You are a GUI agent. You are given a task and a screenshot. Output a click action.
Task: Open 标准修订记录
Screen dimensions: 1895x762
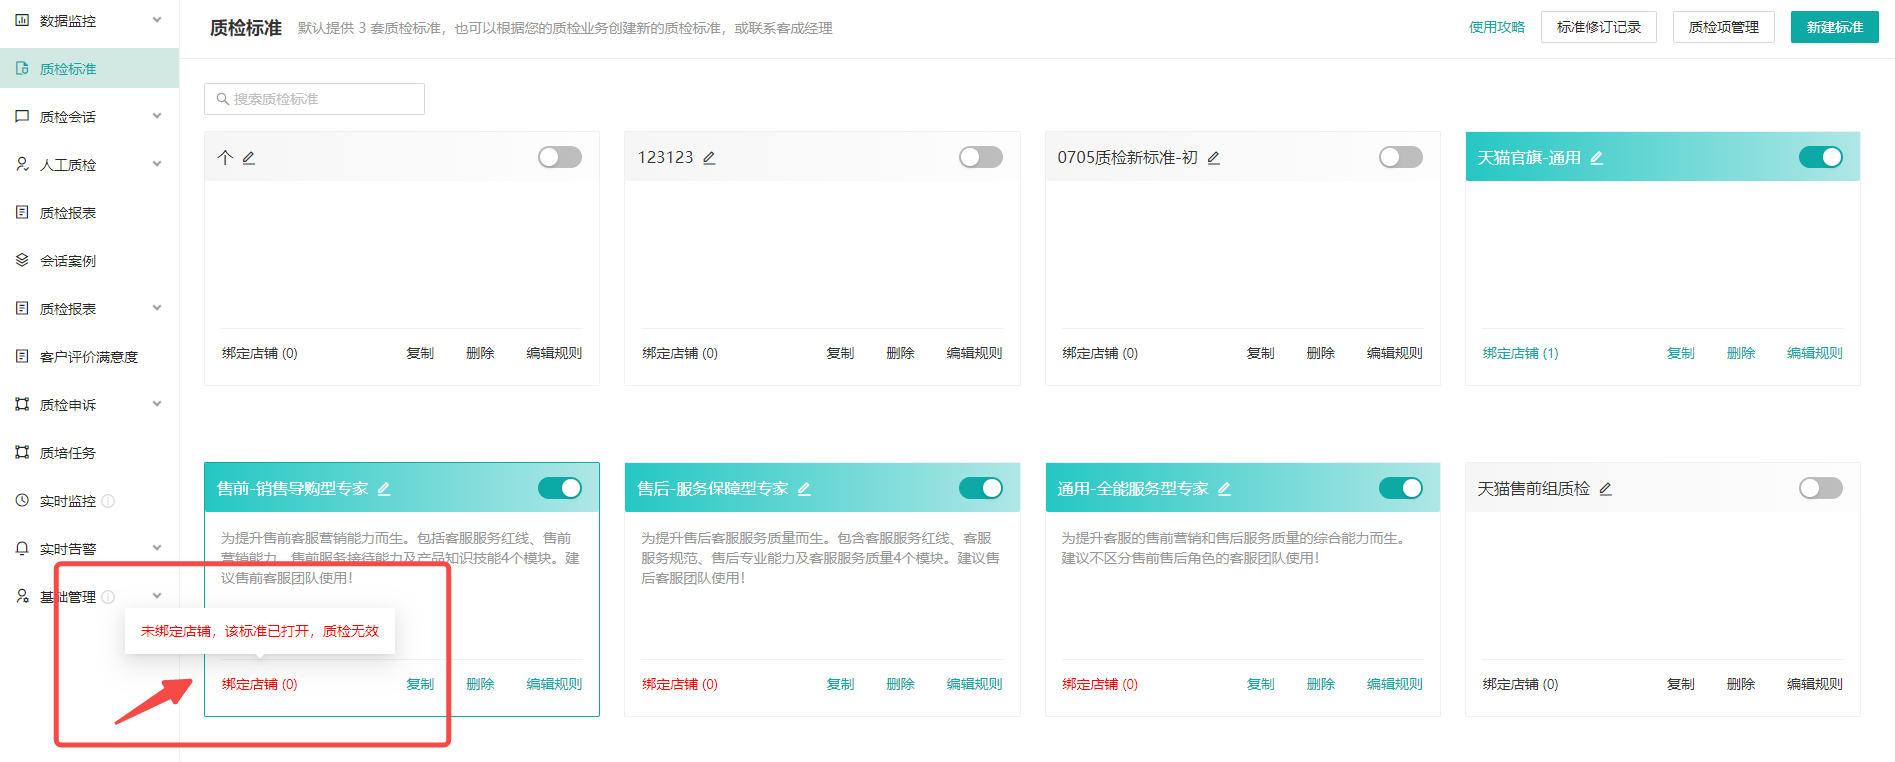click(x=1599, y=27)
